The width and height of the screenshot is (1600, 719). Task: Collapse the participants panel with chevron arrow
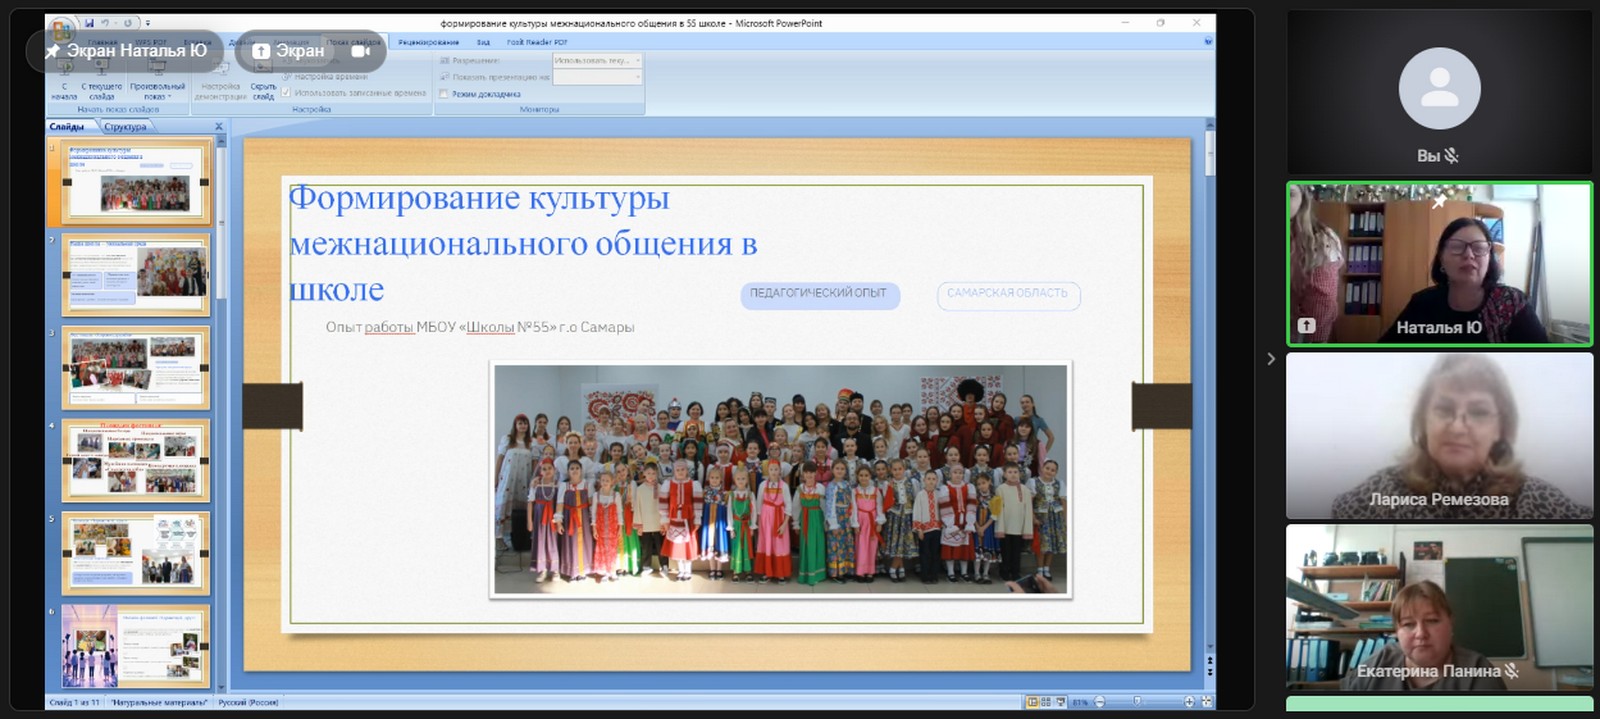click(x=1271, y=359)
